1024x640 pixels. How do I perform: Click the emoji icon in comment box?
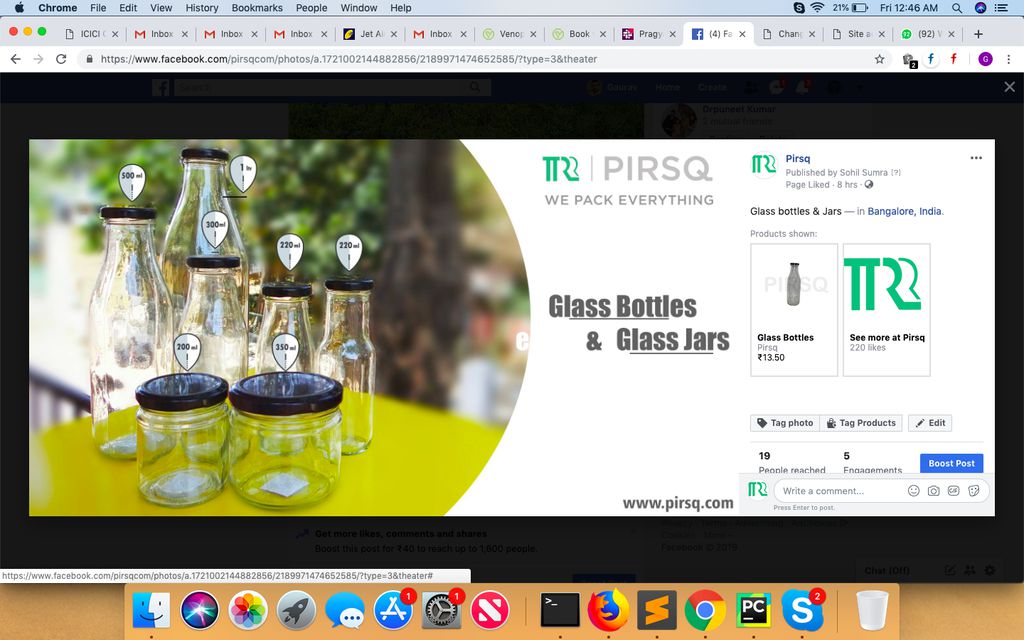(914, 490)
